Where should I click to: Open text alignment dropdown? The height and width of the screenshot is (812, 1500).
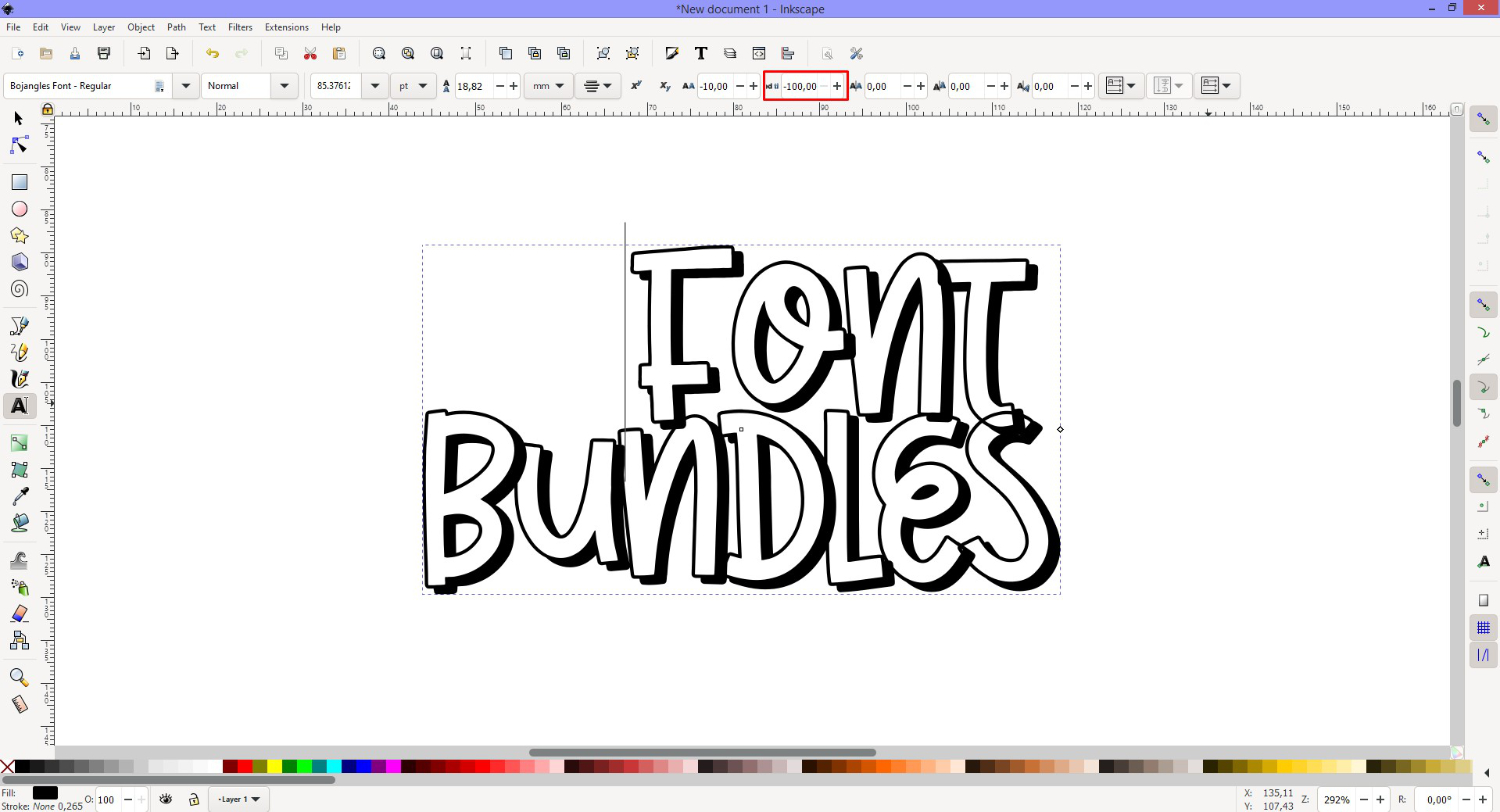click(597, 86)
